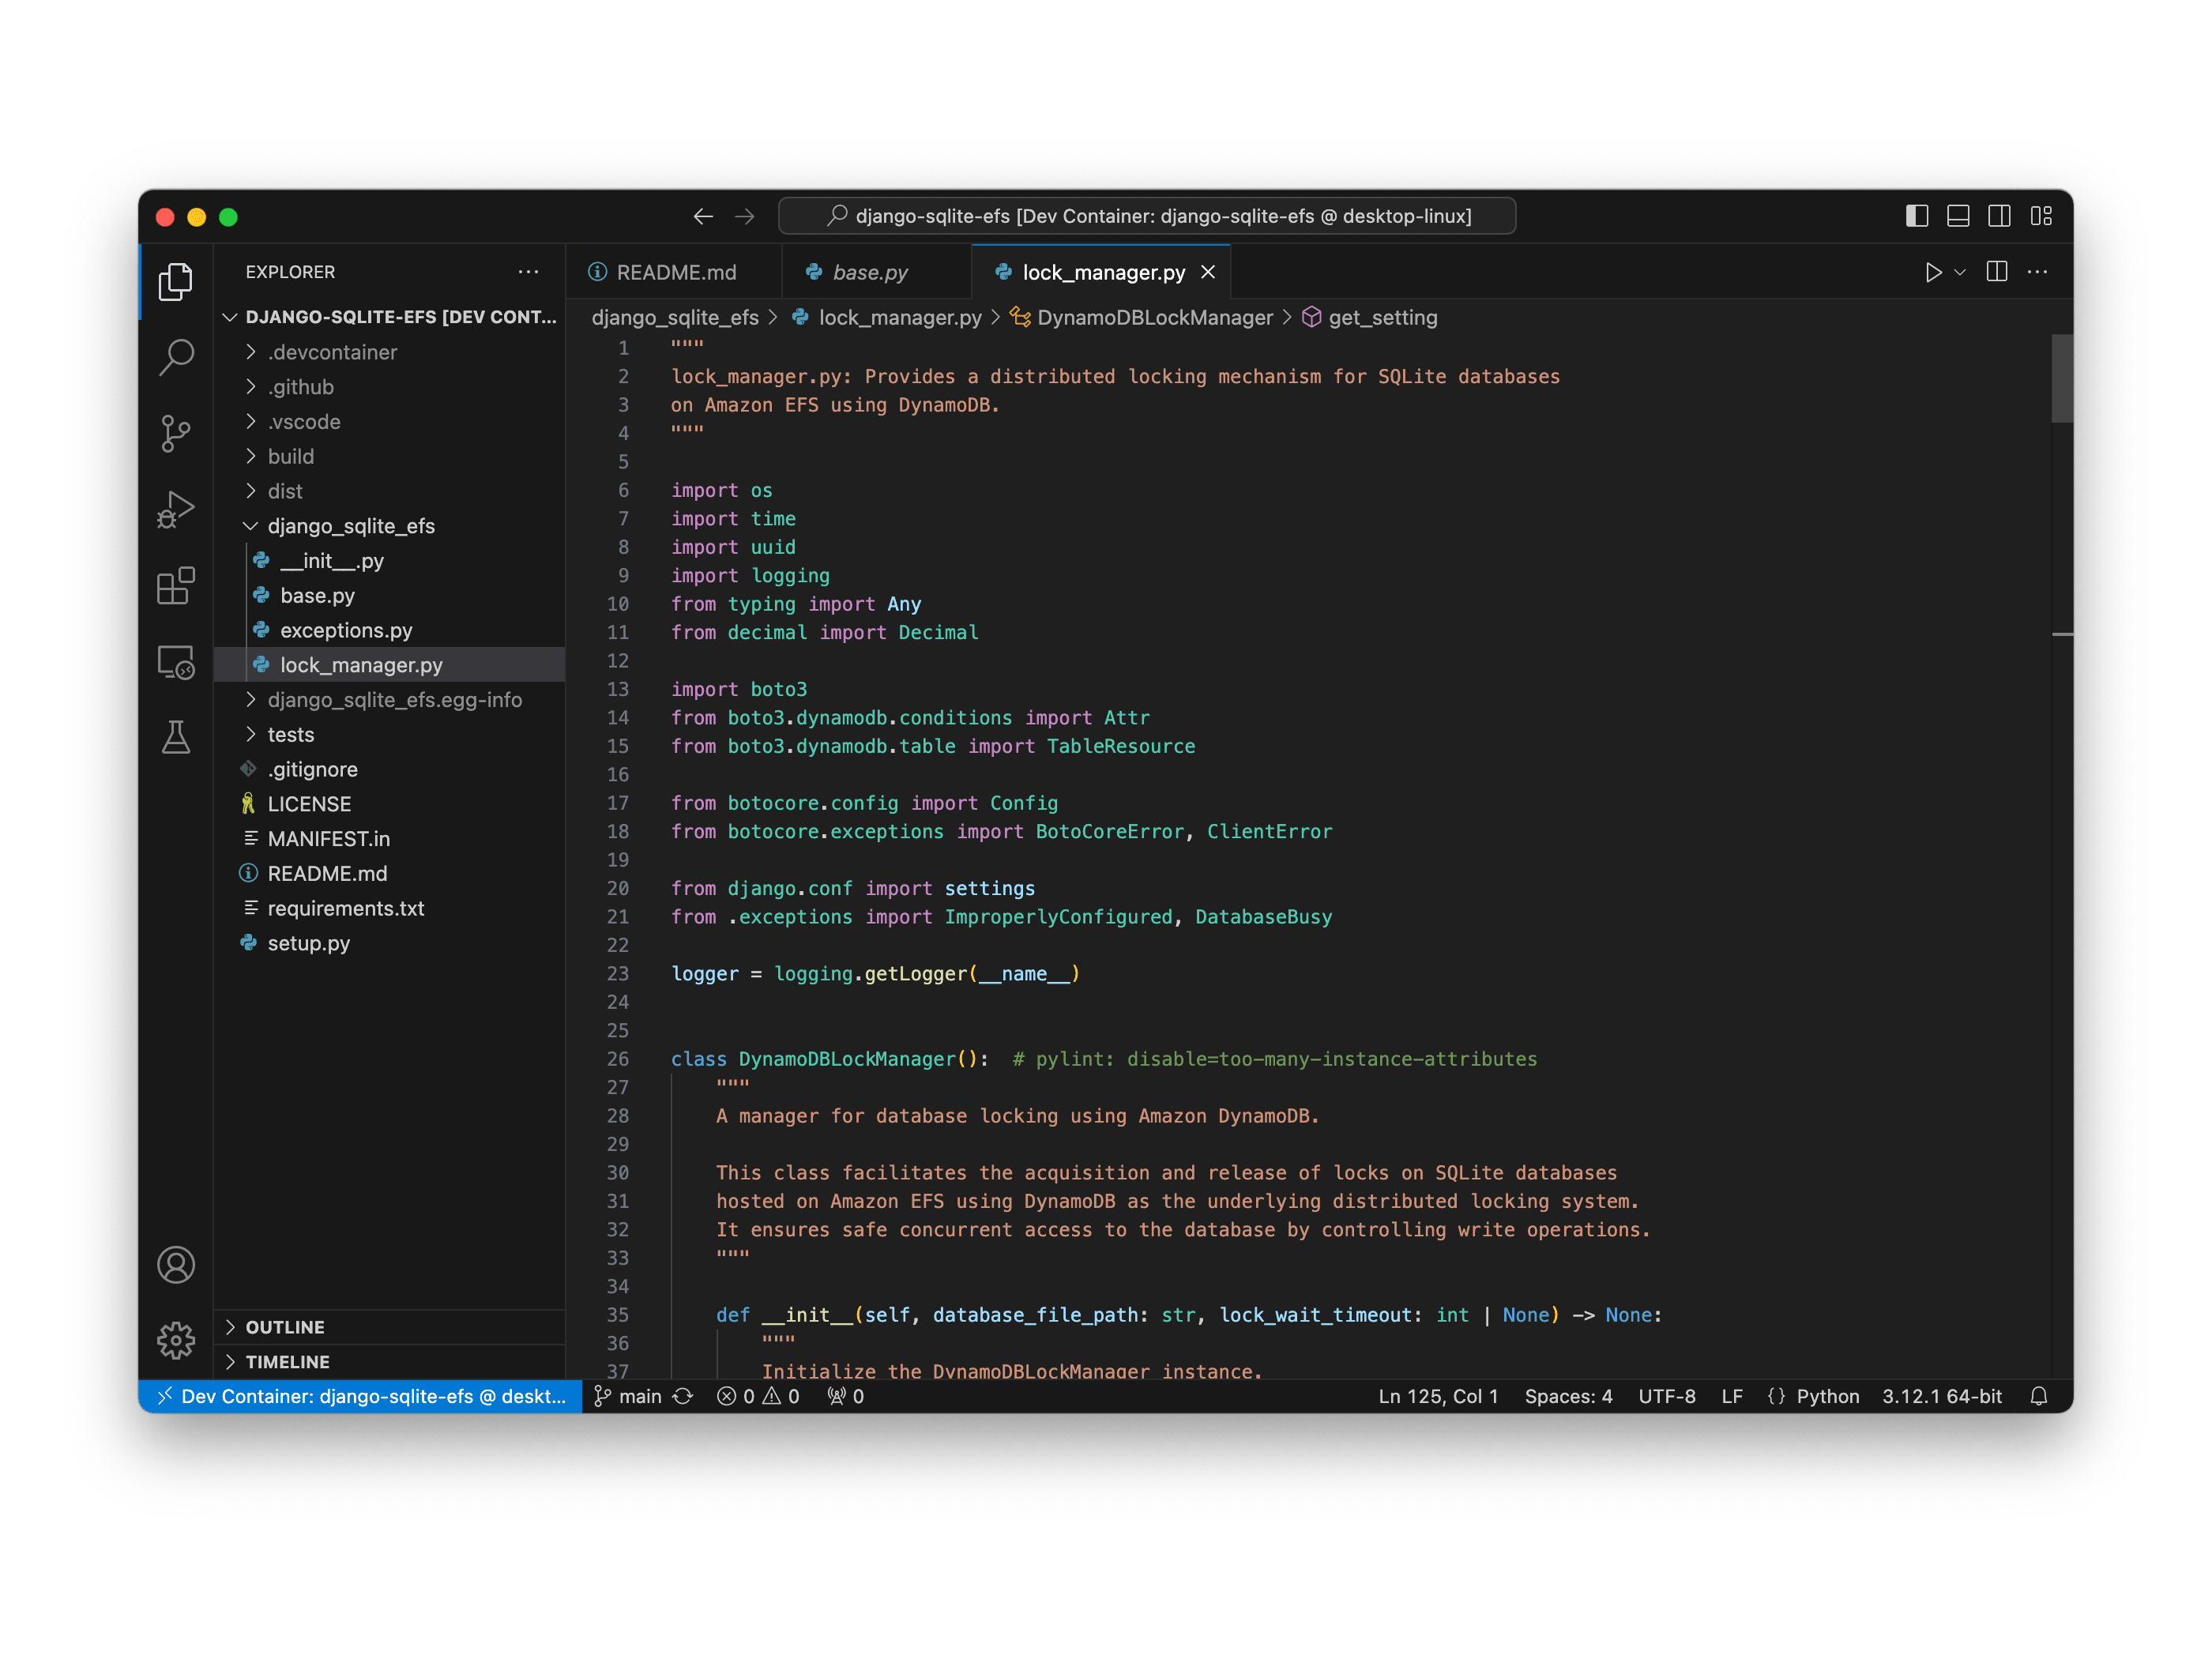Viewport: 2212px width, 1659px height.
Task: Click the command center search field
Action: pyautogui.click(x=1147, y=216)
